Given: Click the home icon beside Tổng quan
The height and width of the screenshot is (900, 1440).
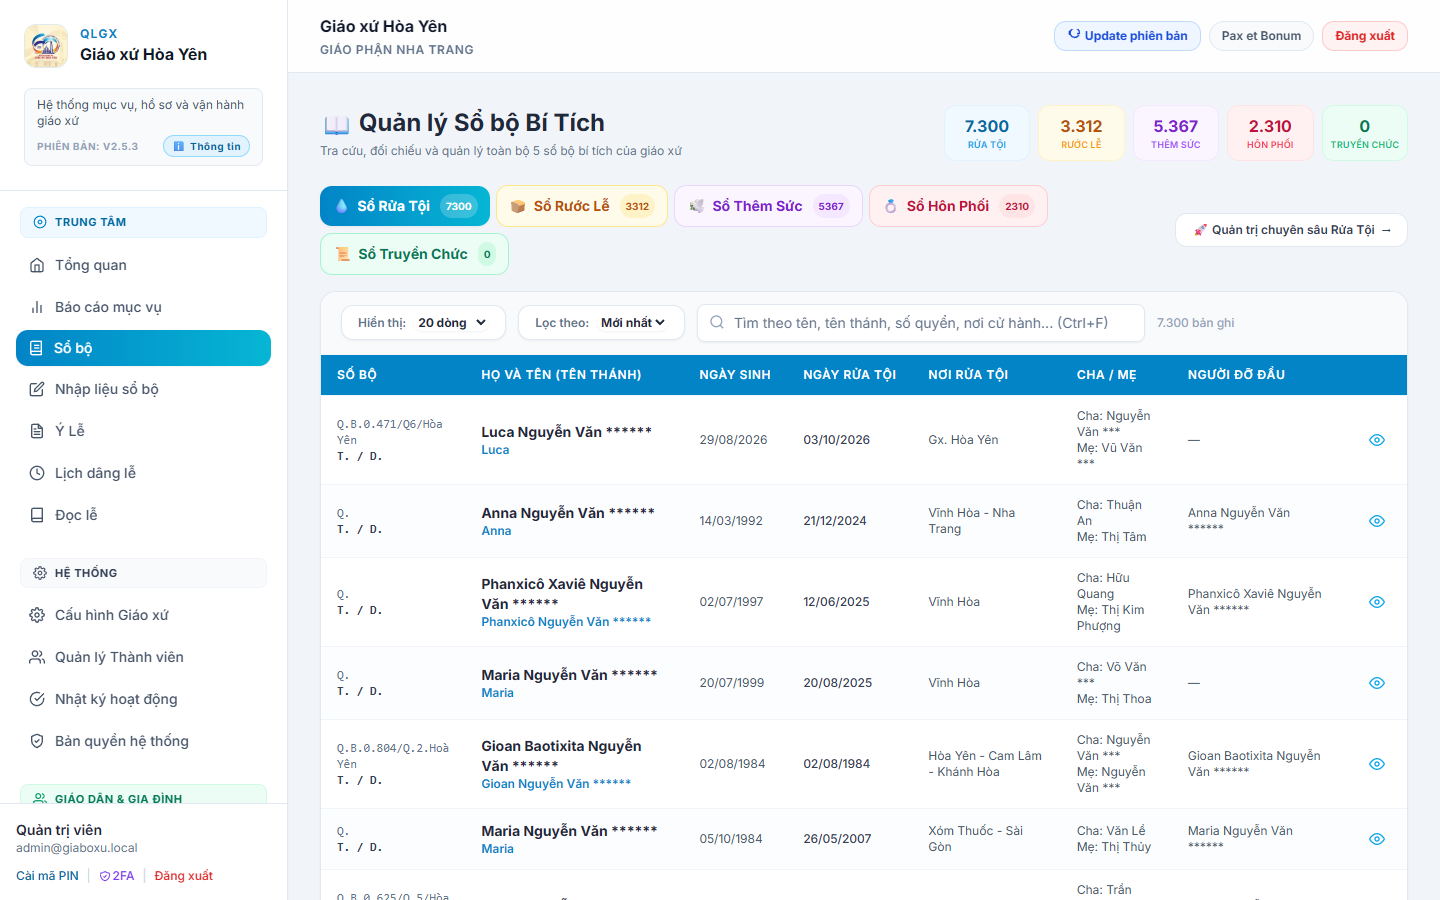Looking at the screenshot, I should (37, 265).
